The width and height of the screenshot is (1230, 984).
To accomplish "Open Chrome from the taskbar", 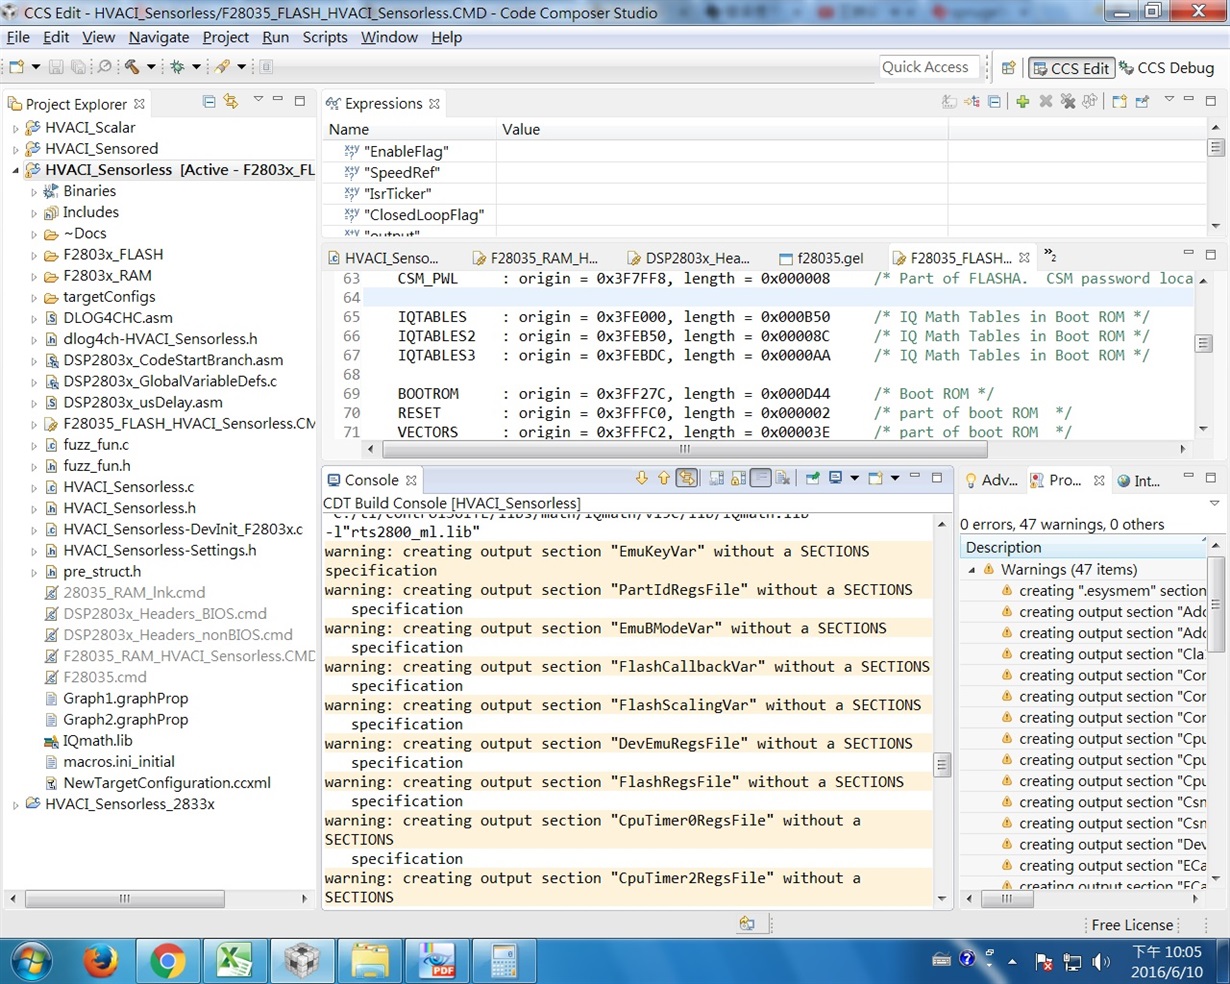I will coord(167,962).
